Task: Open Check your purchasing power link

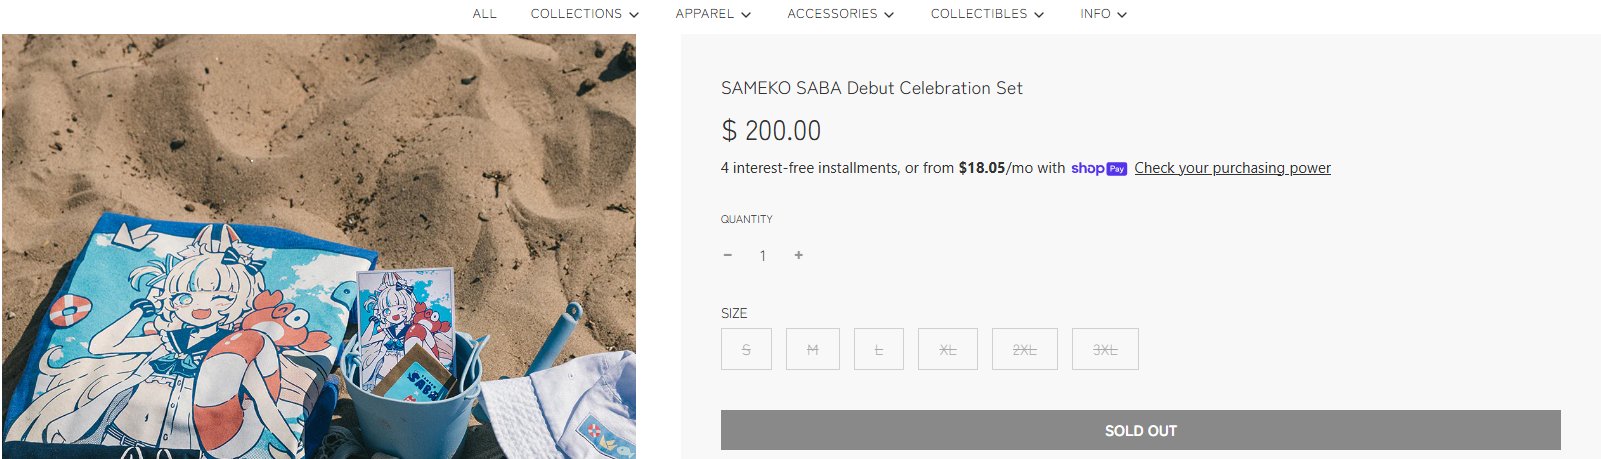Action: coord(1232,168)
